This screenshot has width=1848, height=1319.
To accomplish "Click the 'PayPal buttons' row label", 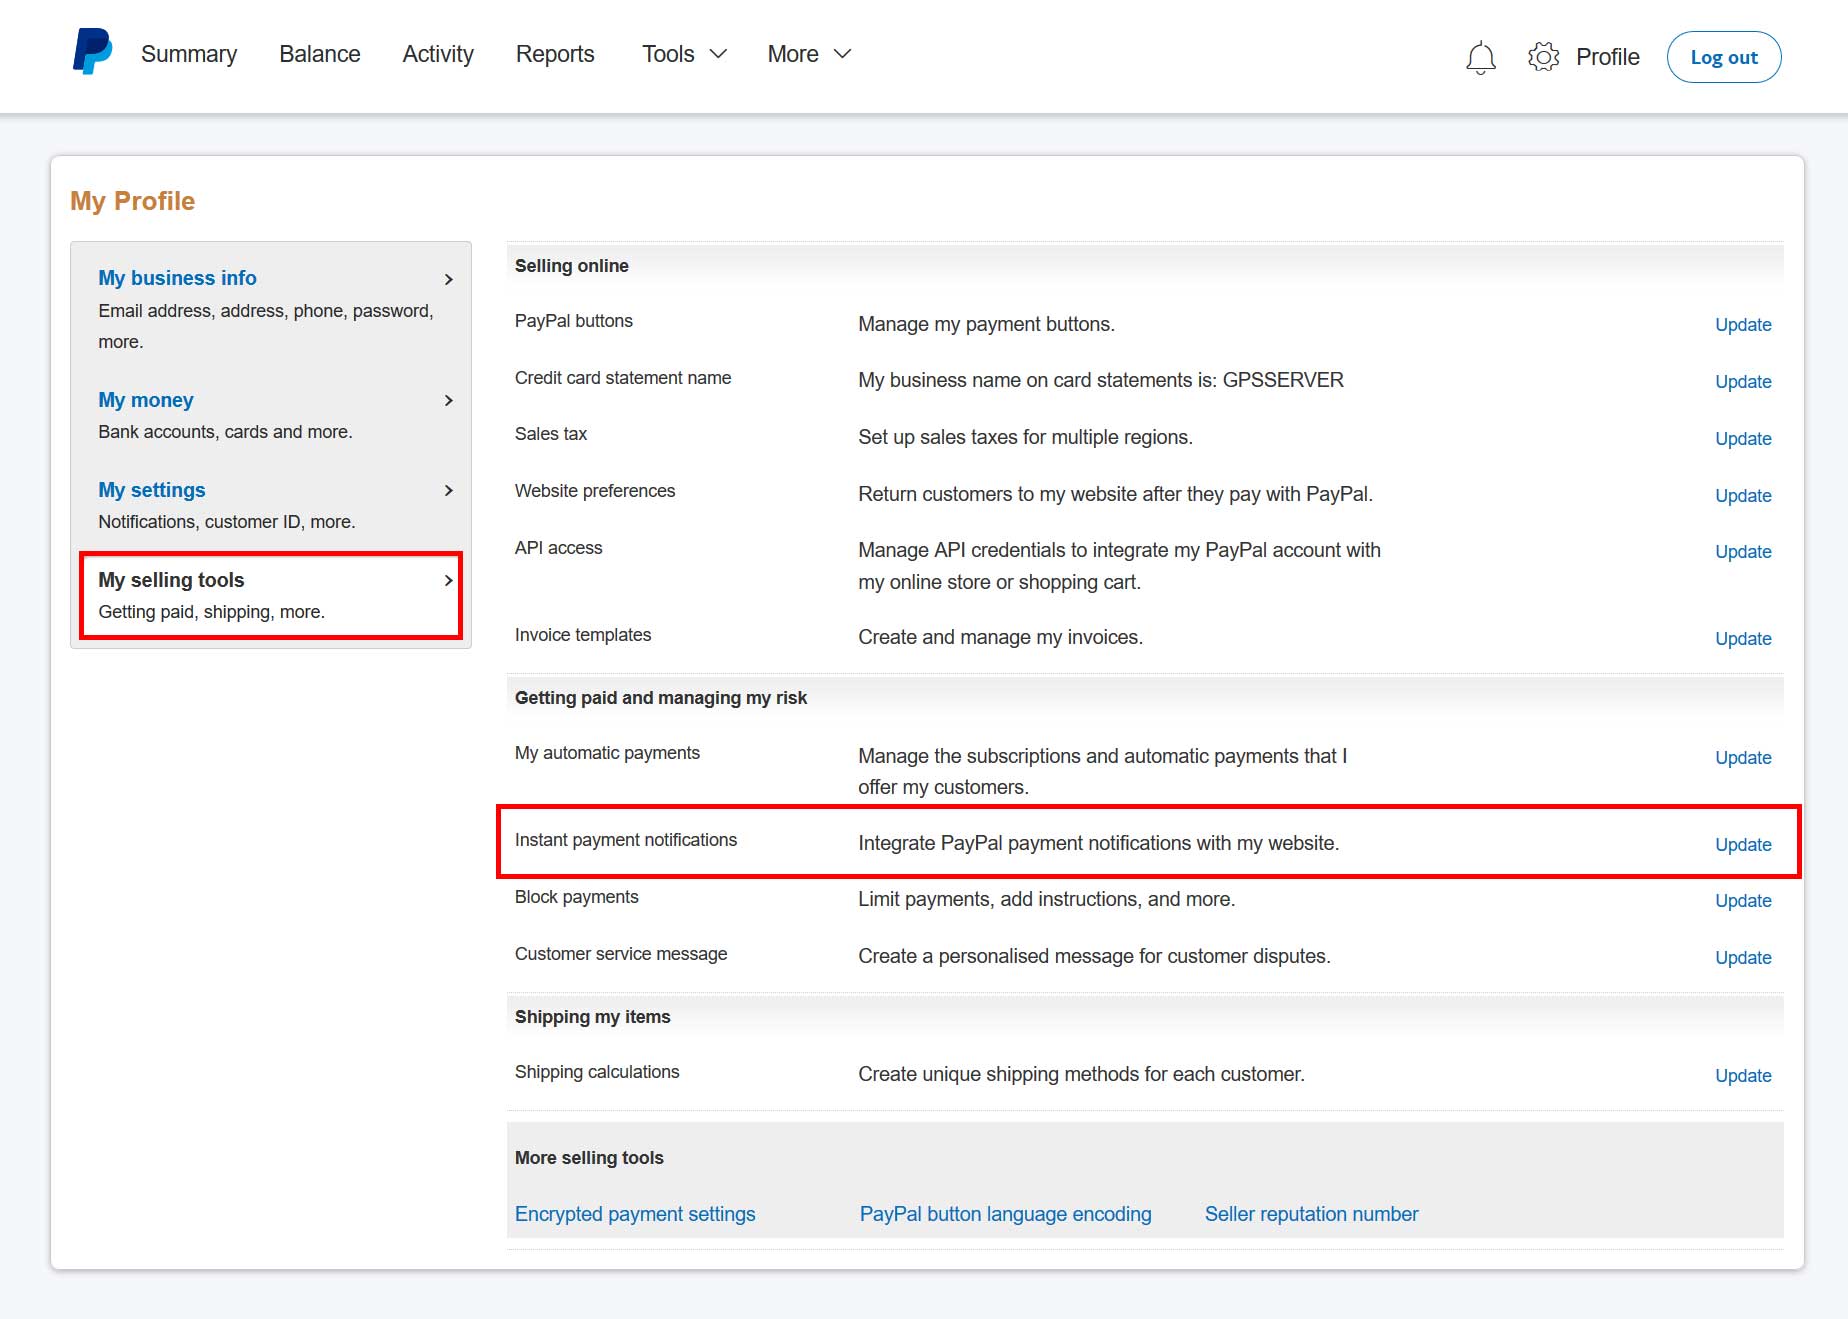I will pos(574,321).
